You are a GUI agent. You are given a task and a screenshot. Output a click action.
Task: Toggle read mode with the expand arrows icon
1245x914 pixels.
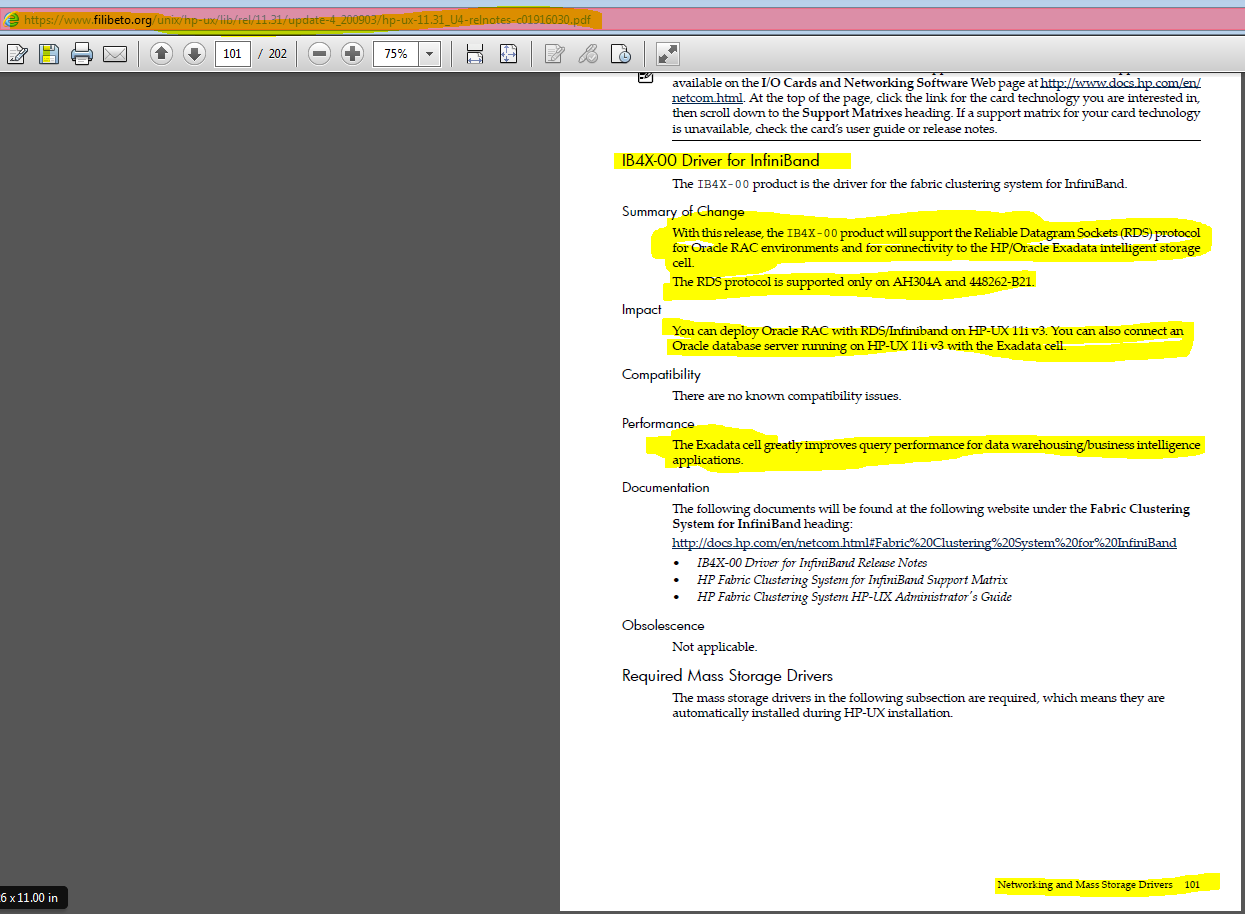pyautogui.click(x=667, y=54)
